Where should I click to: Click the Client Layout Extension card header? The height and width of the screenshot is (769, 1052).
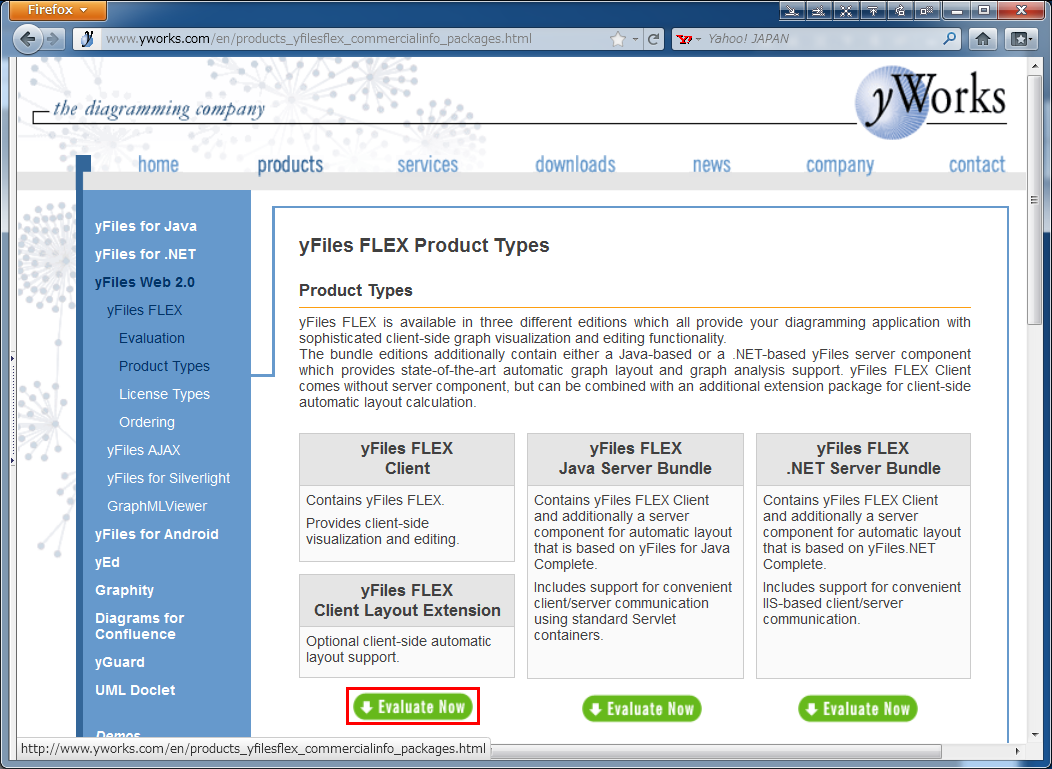[407, 601]
